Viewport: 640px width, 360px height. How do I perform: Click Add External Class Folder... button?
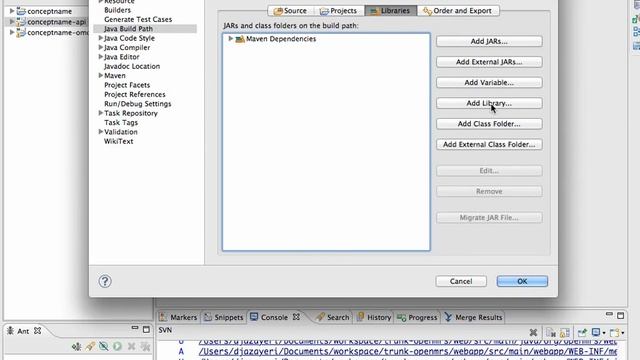tap(489, 144)
